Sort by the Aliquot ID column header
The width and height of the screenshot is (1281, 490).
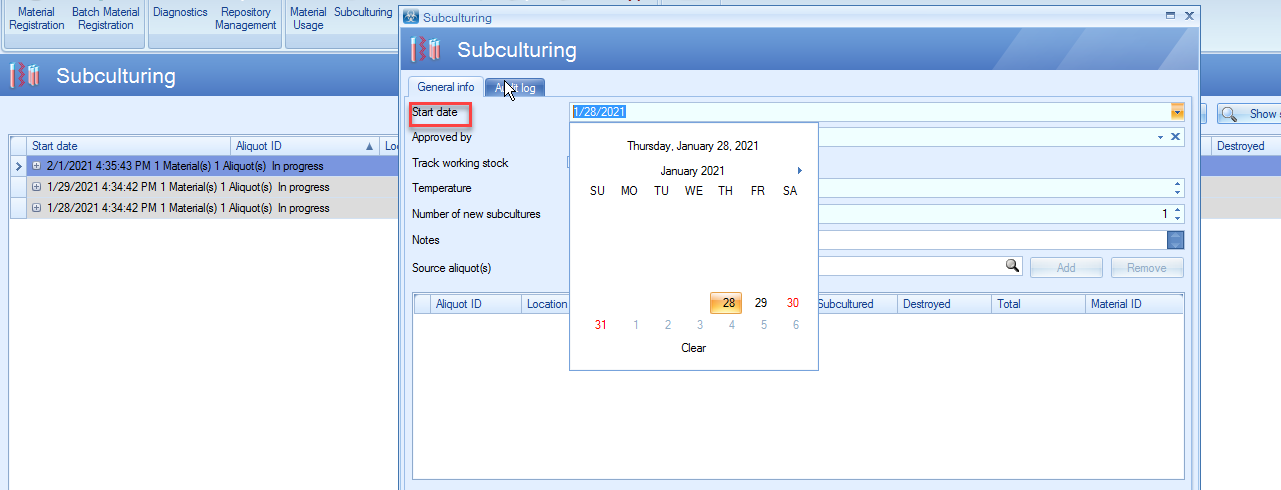tap(300, 146)
